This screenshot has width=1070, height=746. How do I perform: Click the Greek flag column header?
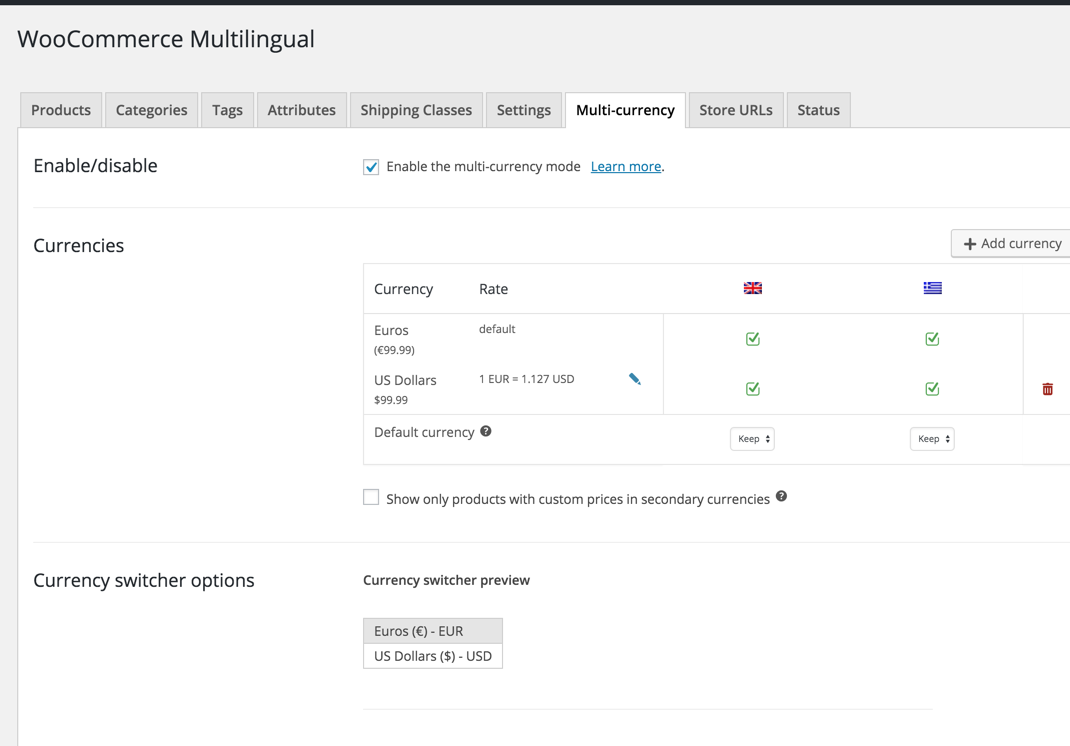(933, 288)
